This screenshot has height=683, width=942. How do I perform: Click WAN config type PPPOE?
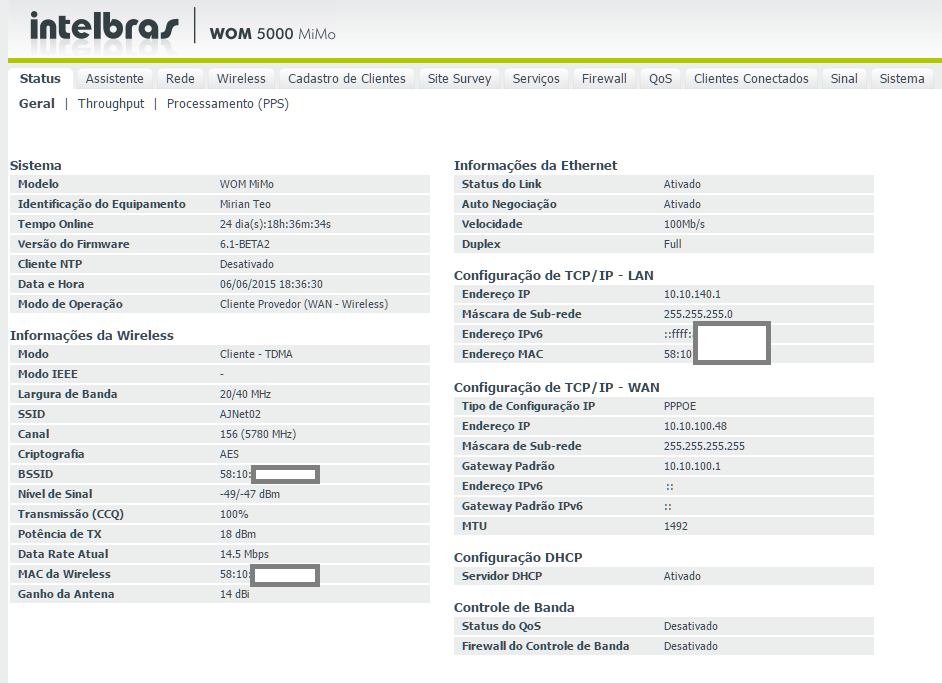tap(679, 406)
